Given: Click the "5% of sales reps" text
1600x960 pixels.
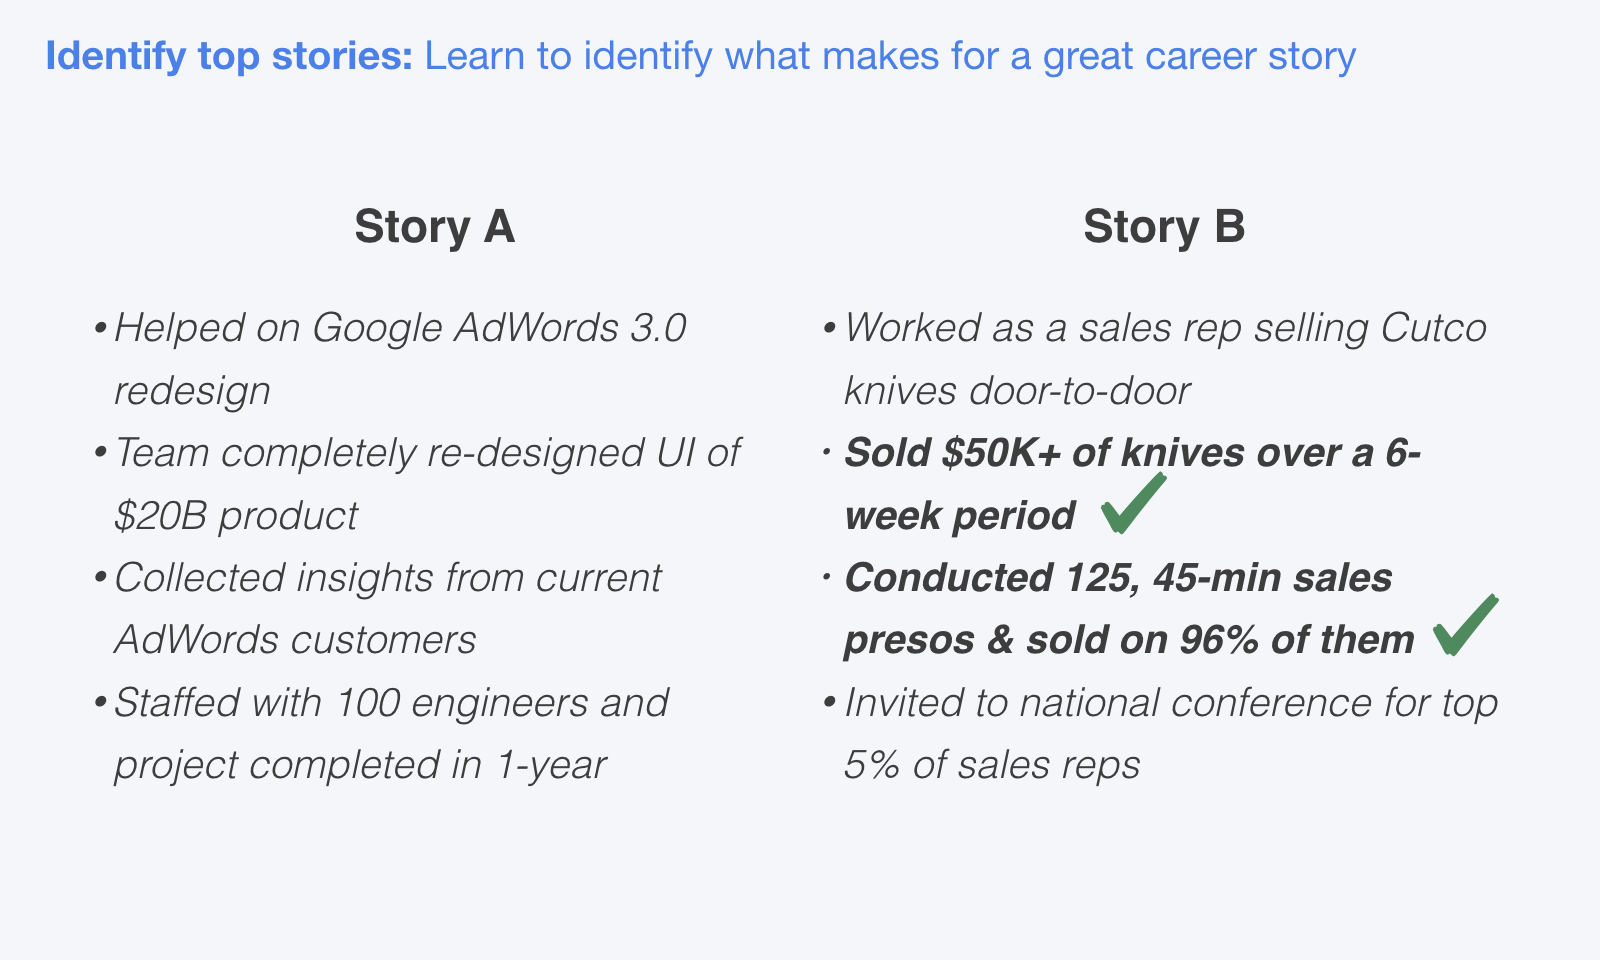Looking at the screenshot, I should 992,766.
